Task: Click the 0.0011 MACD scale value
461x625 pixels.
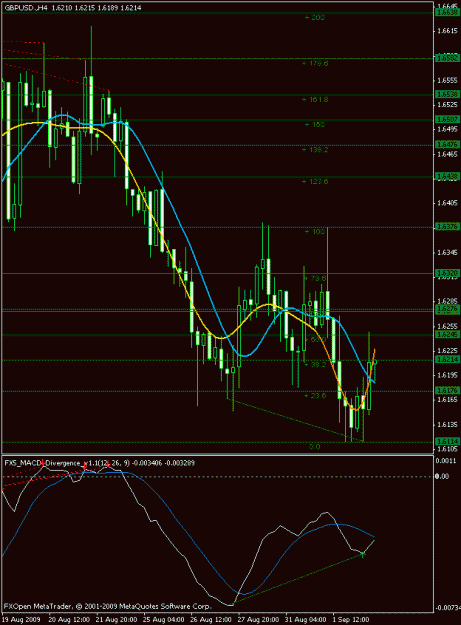Action: (445, 460)
